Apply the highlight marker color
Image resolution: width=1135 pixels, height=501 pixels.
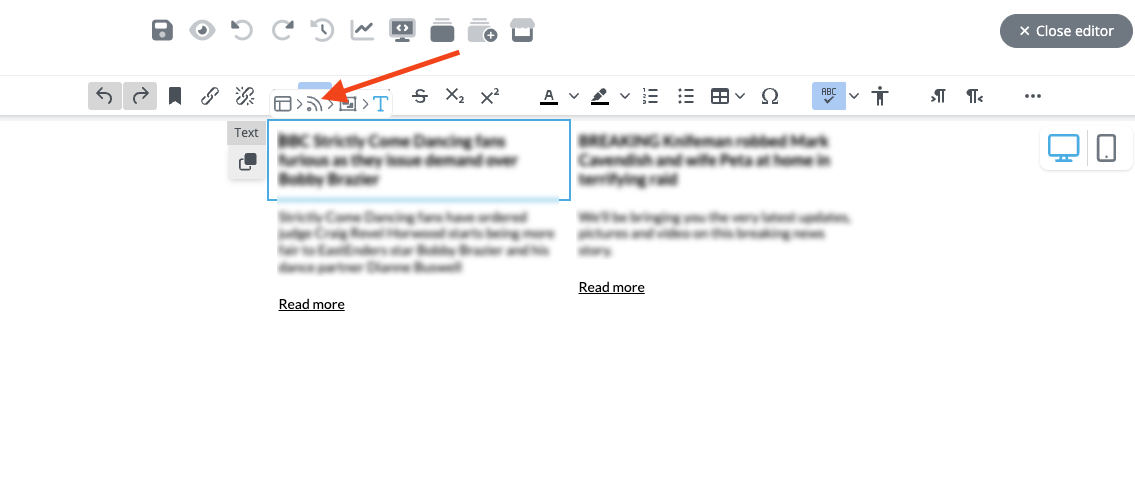tap(599, 96)
